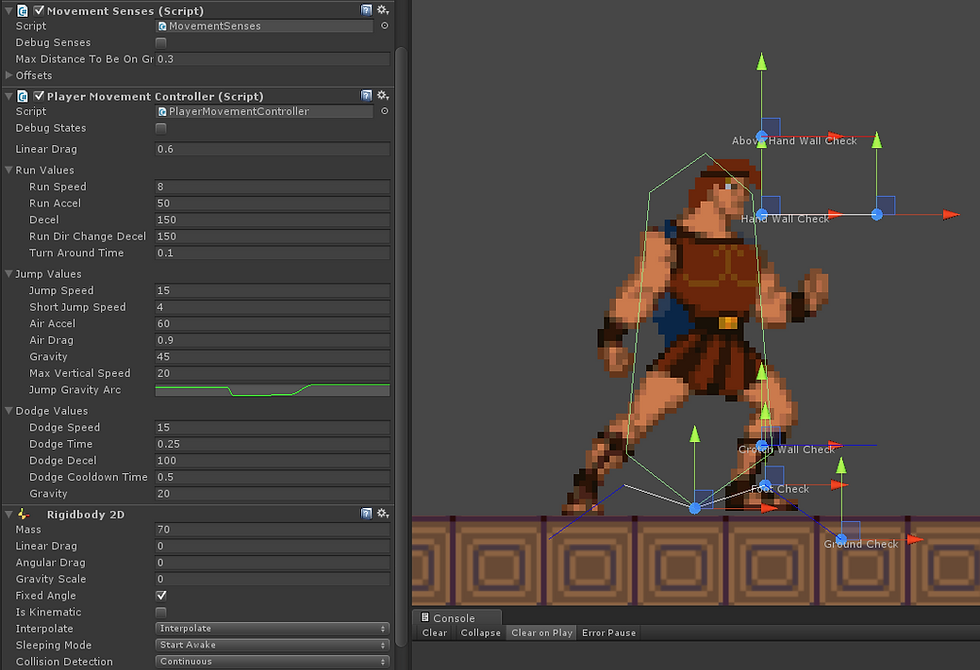Viewport: 980px width, 670px height.
Task: Click the Jump Speed value field
Action: point(272,290)
